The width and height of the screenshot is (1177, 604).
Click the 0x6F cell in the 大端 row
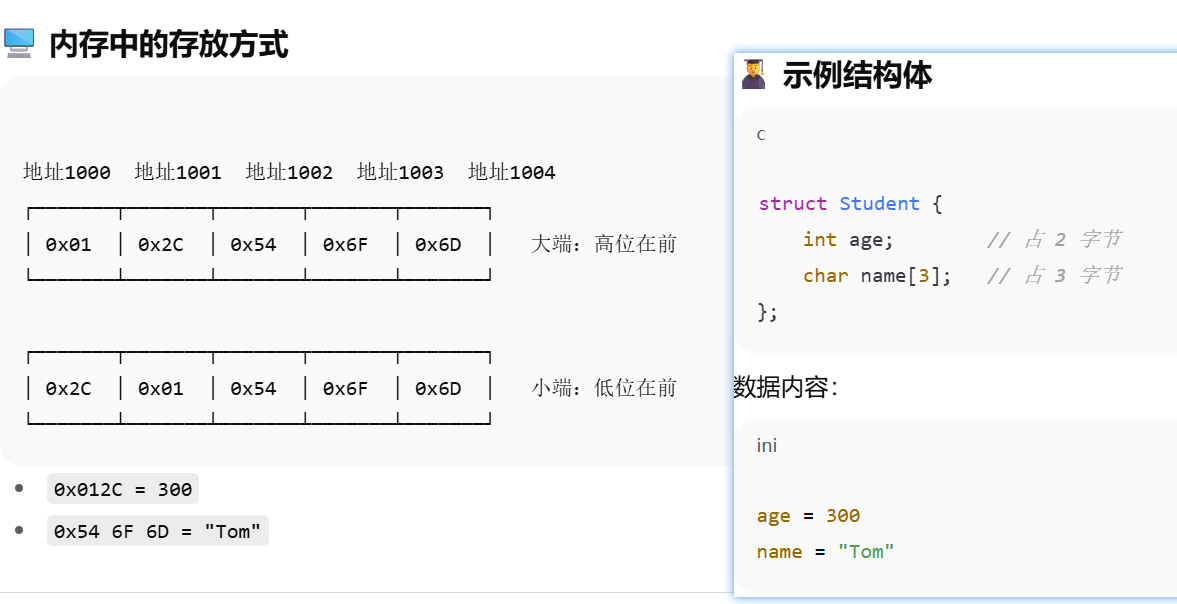point(346,245)
